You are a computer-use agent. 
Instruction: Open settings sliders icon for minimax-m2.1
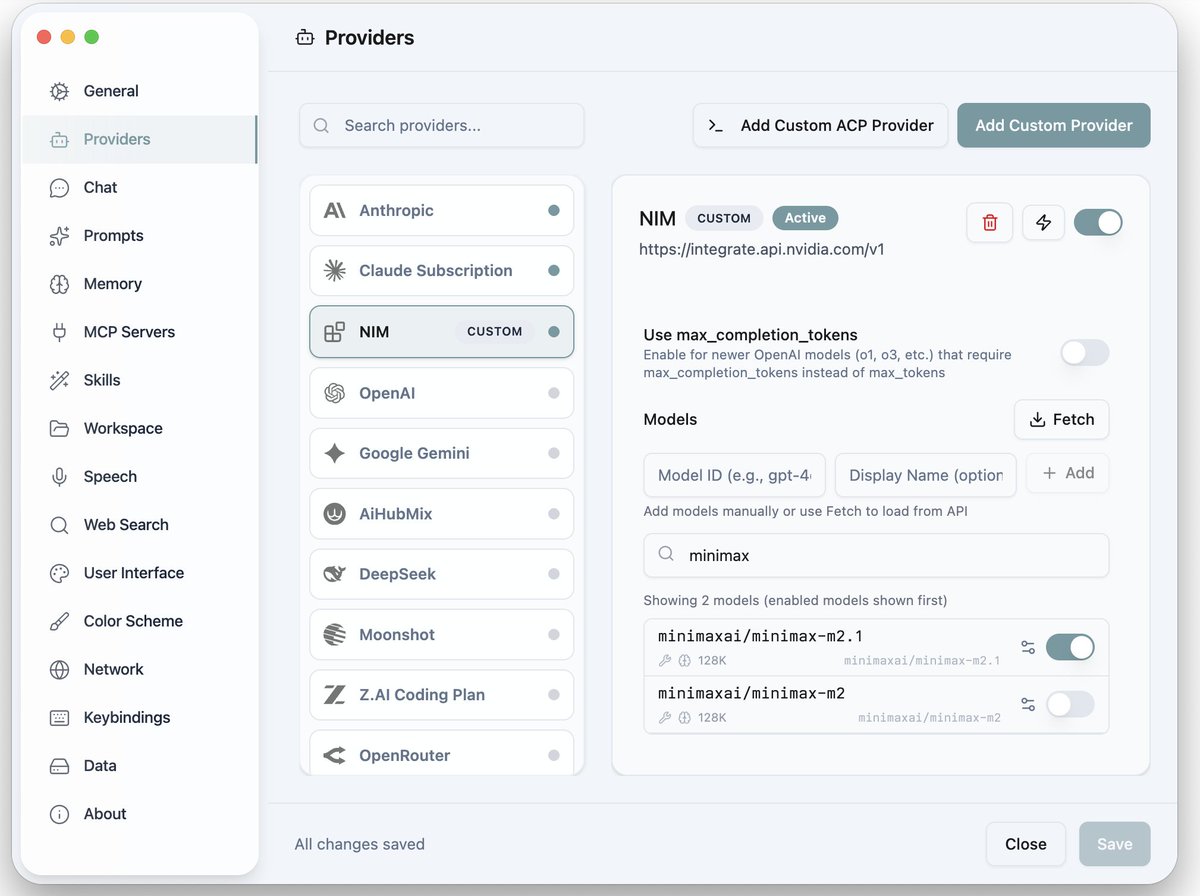(x=1028, y=648)
